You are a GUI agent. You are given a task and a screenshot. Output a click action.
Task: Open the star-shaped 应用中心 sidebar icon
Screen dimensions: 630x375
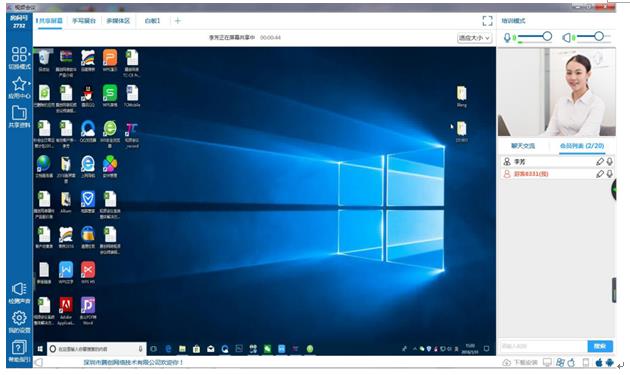pyautogui.click(x=19, y=84)
